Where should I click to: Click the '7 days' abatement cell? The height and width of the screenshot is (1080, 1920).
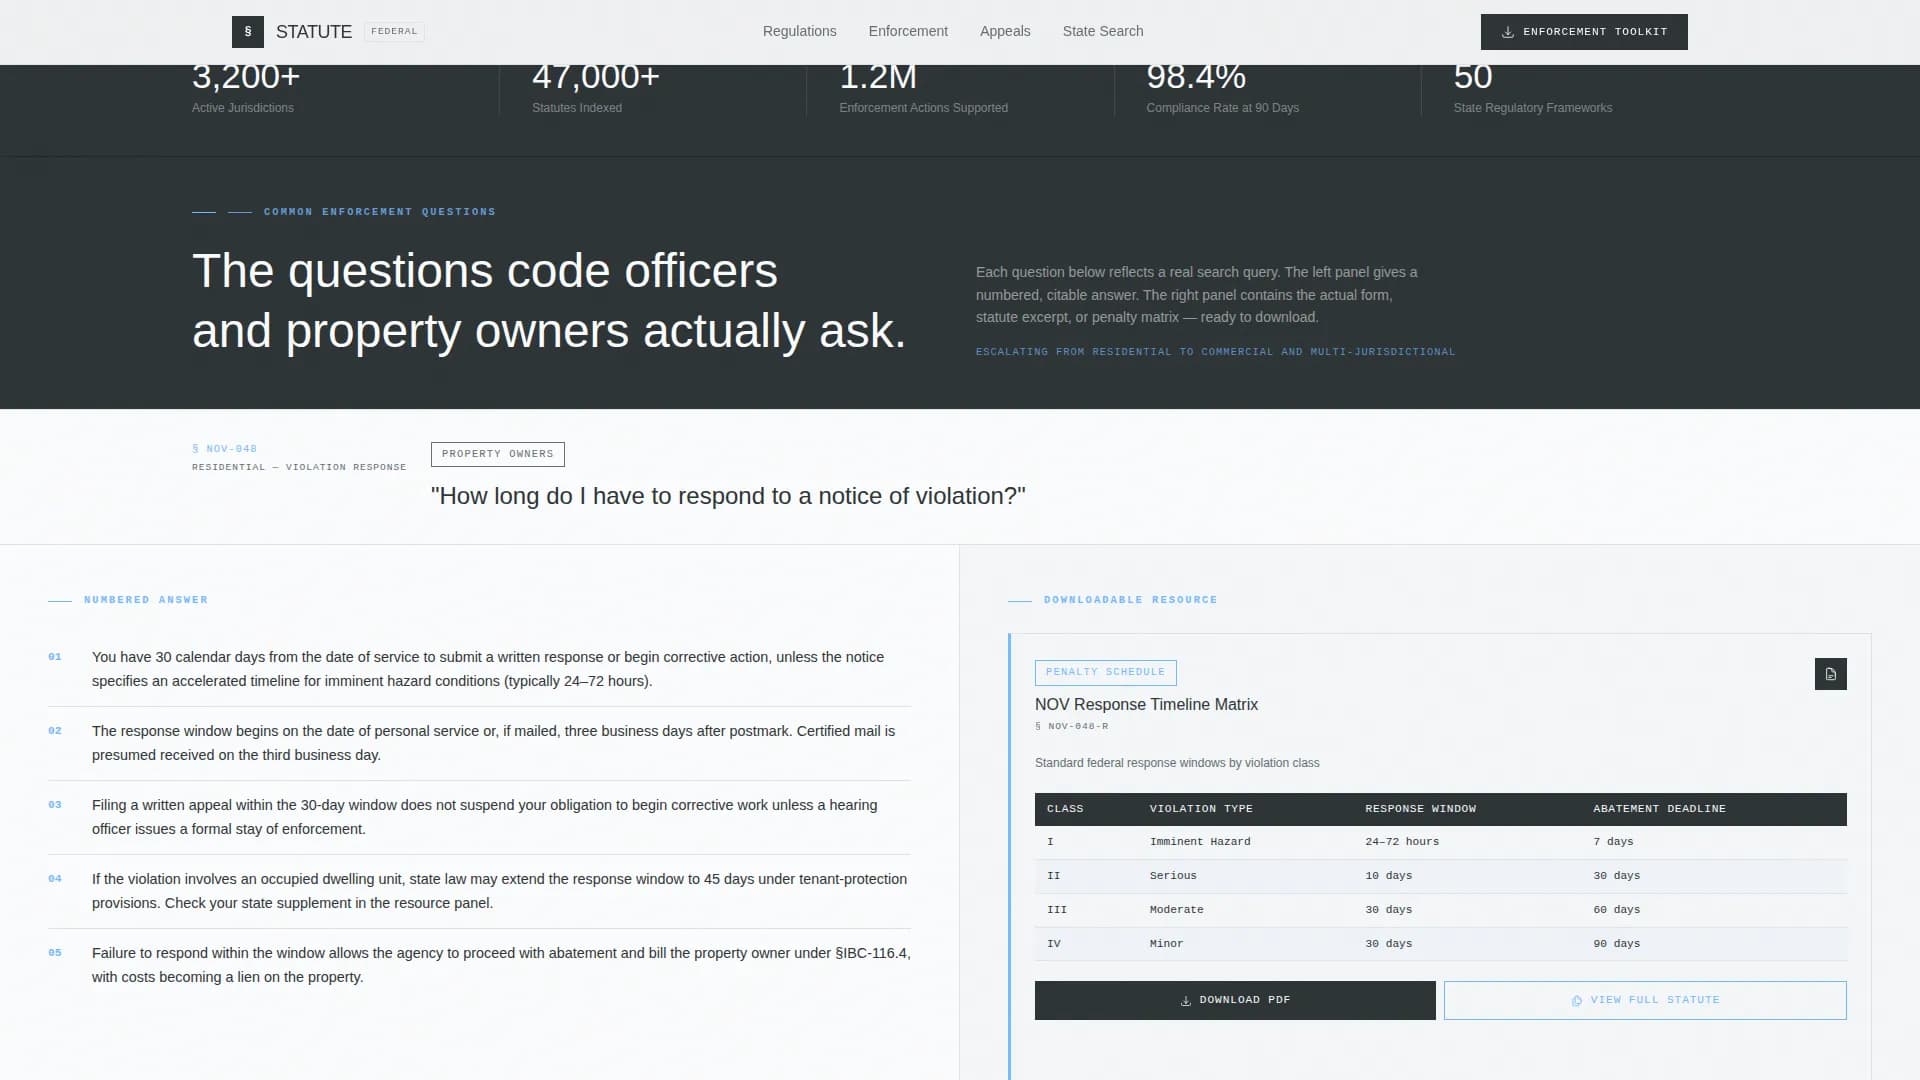(1613, 842)
